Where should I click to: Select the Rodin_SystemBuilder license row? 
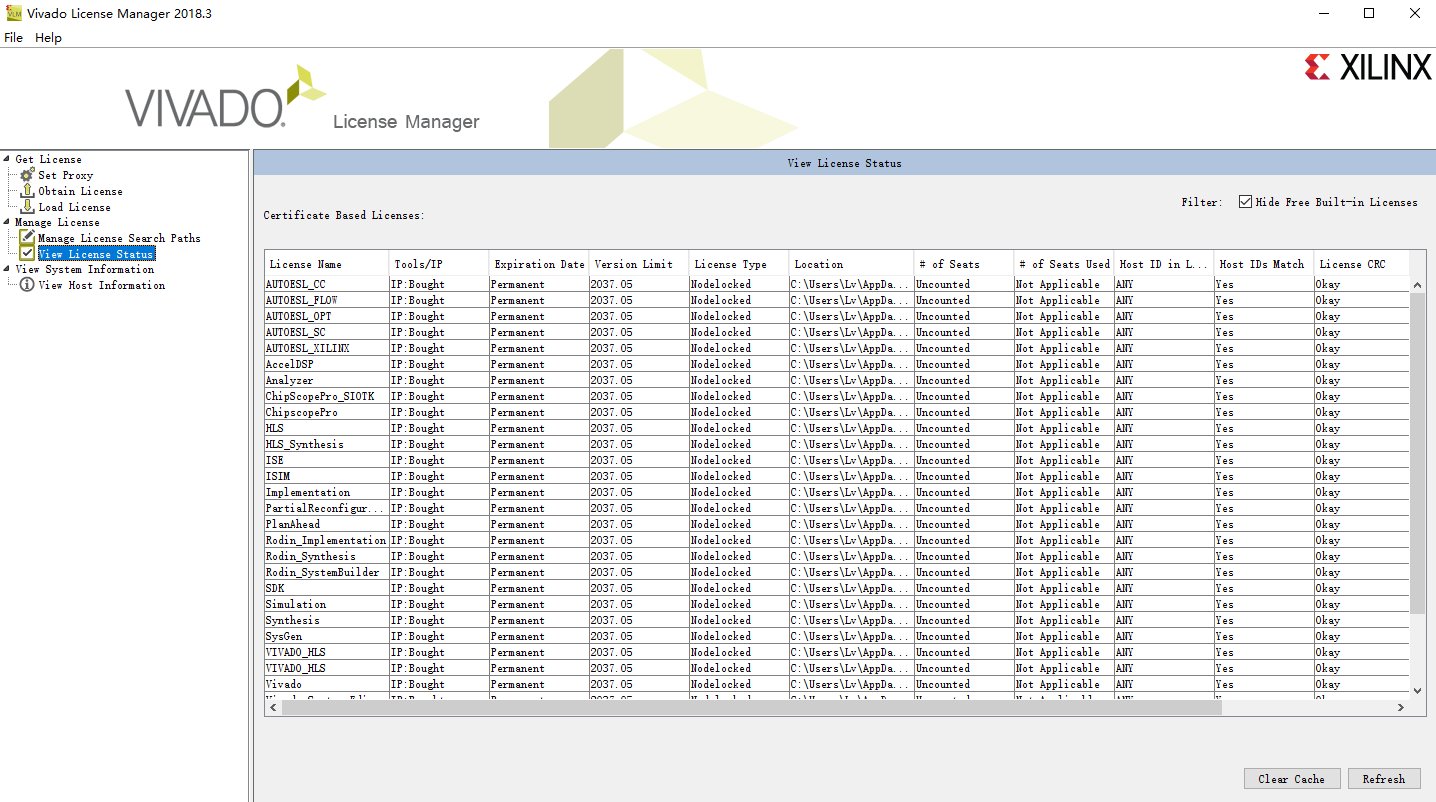(837, 572)
